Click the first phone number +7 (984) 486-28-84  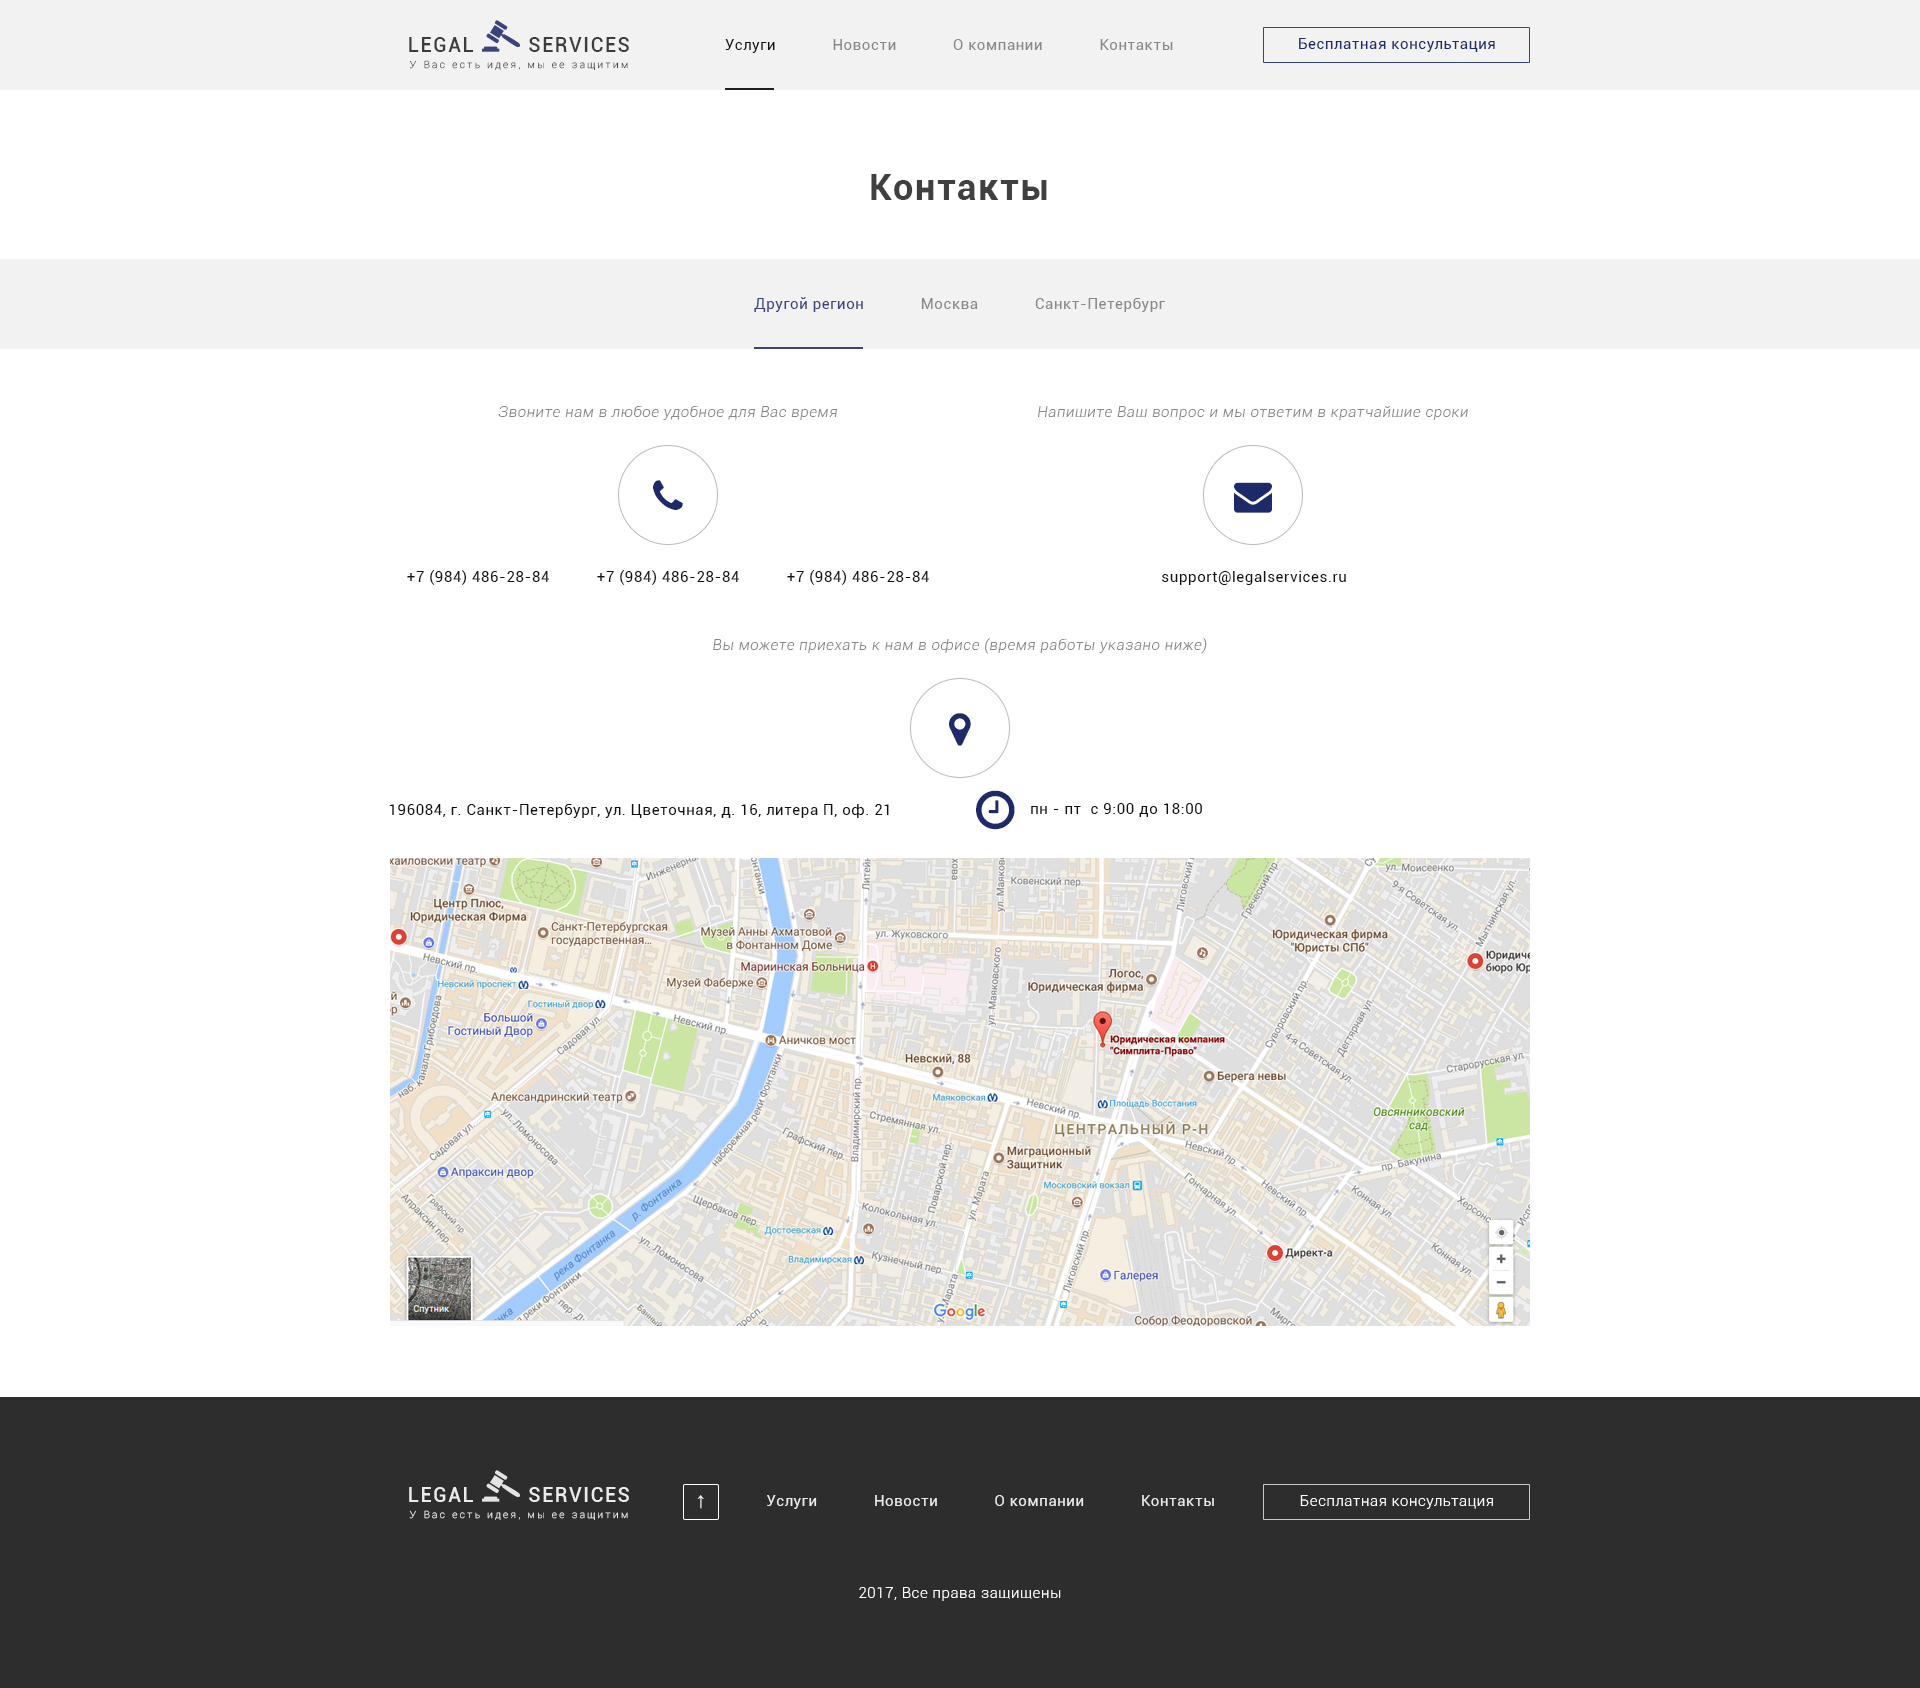(x=478, y=577)
